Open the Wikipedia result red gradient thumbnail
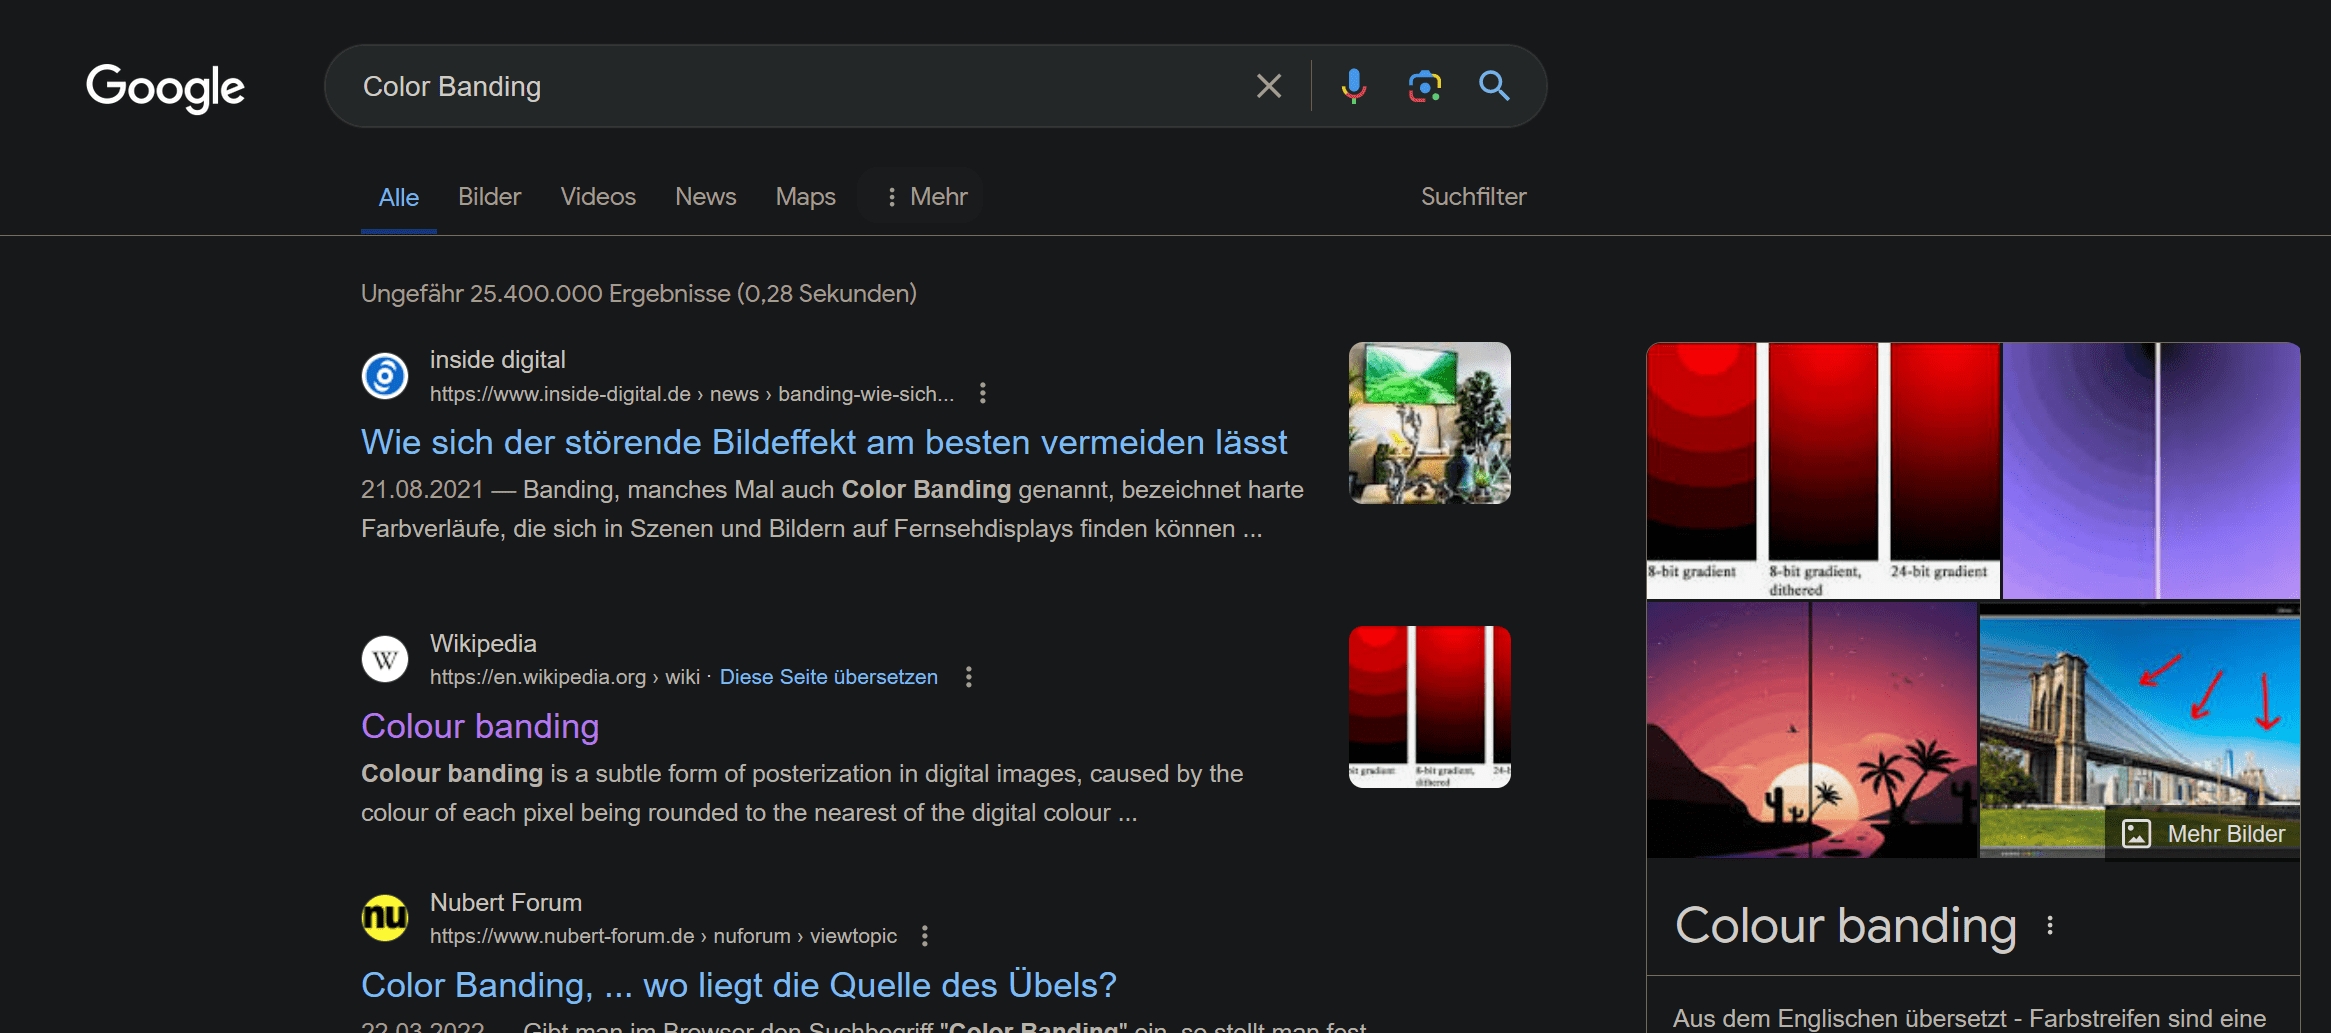This screenshot has height=1033, width=2331. (1430, 707)
